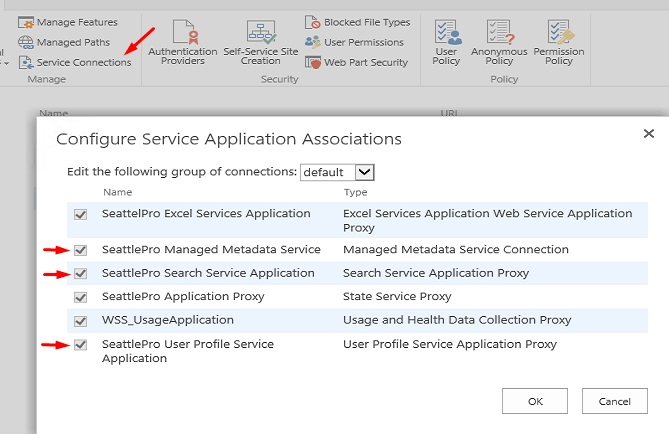The height and width of the screenshot is (434, 669).
Task: Click the Service Connections icon
Action: (x=26, y=62)
